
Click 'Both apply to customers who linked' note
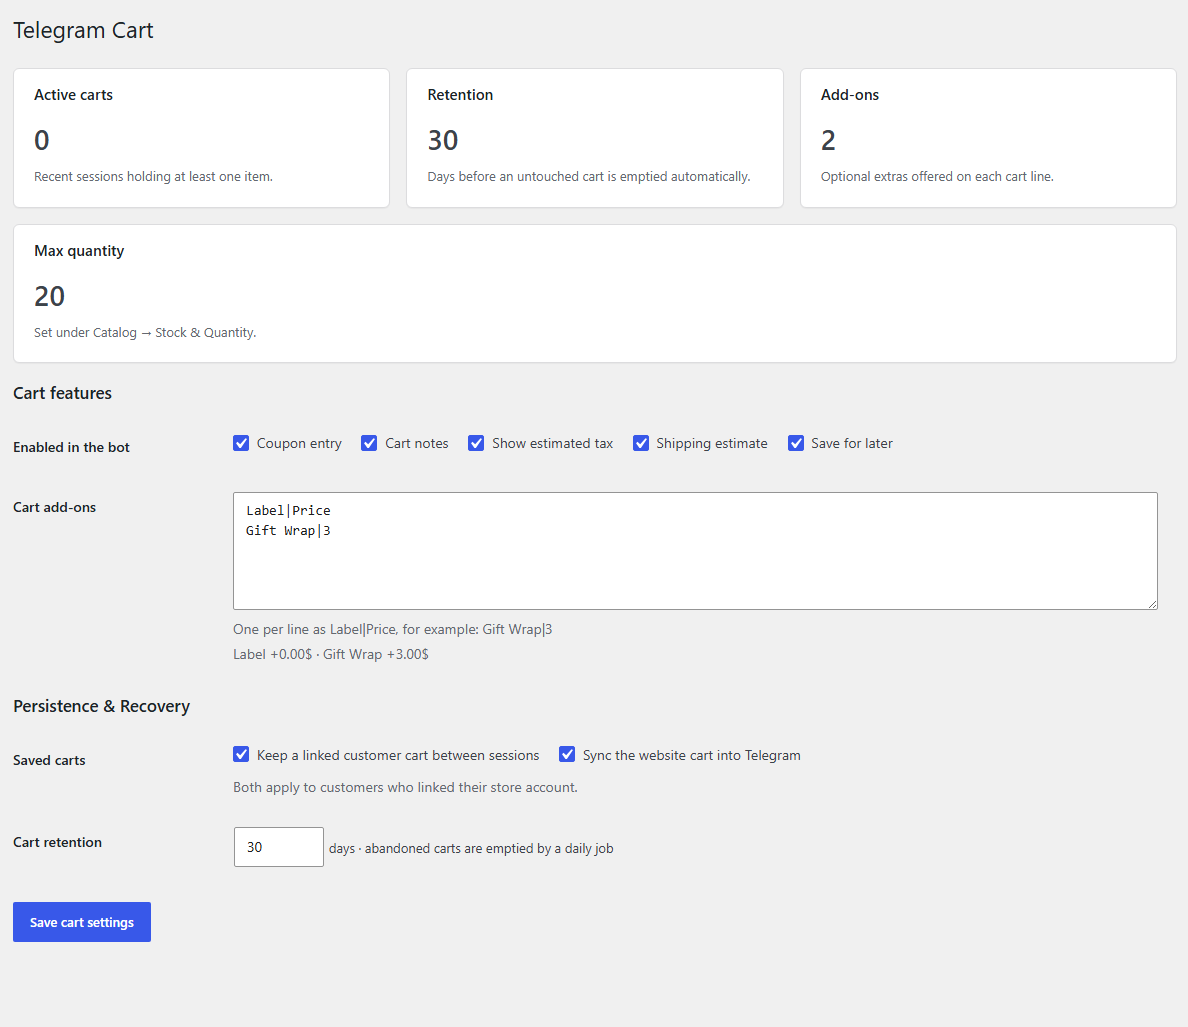pos(405,788)
